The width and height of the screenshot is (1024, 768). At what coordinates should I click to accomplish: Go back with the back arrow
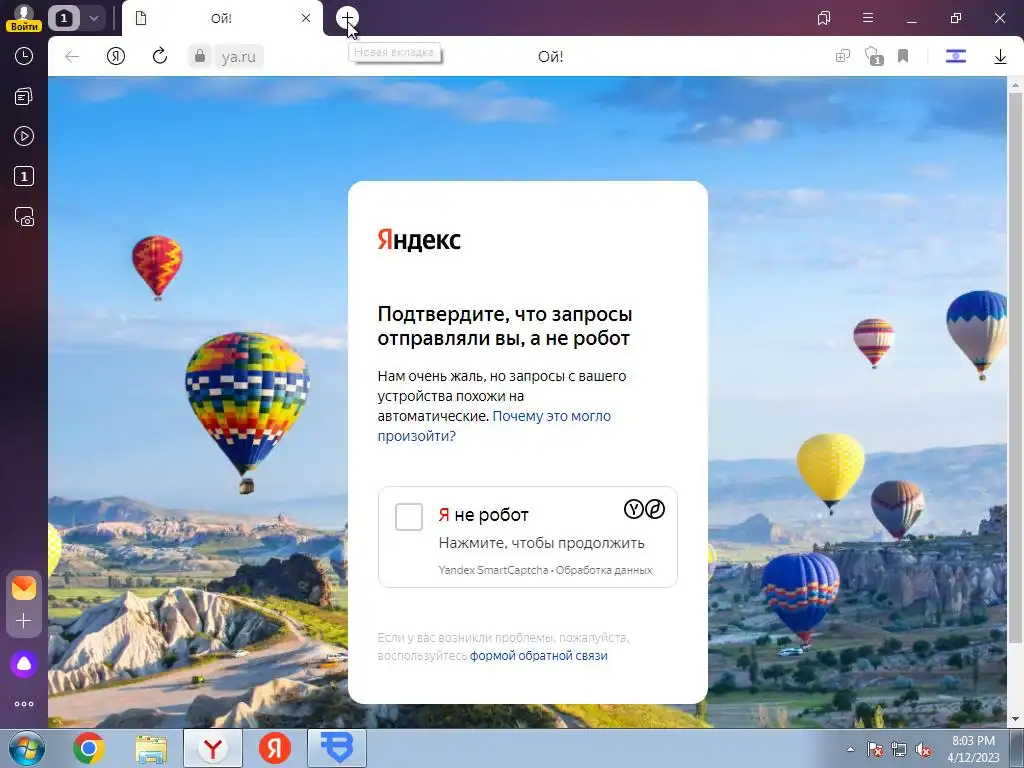(72, 57)
